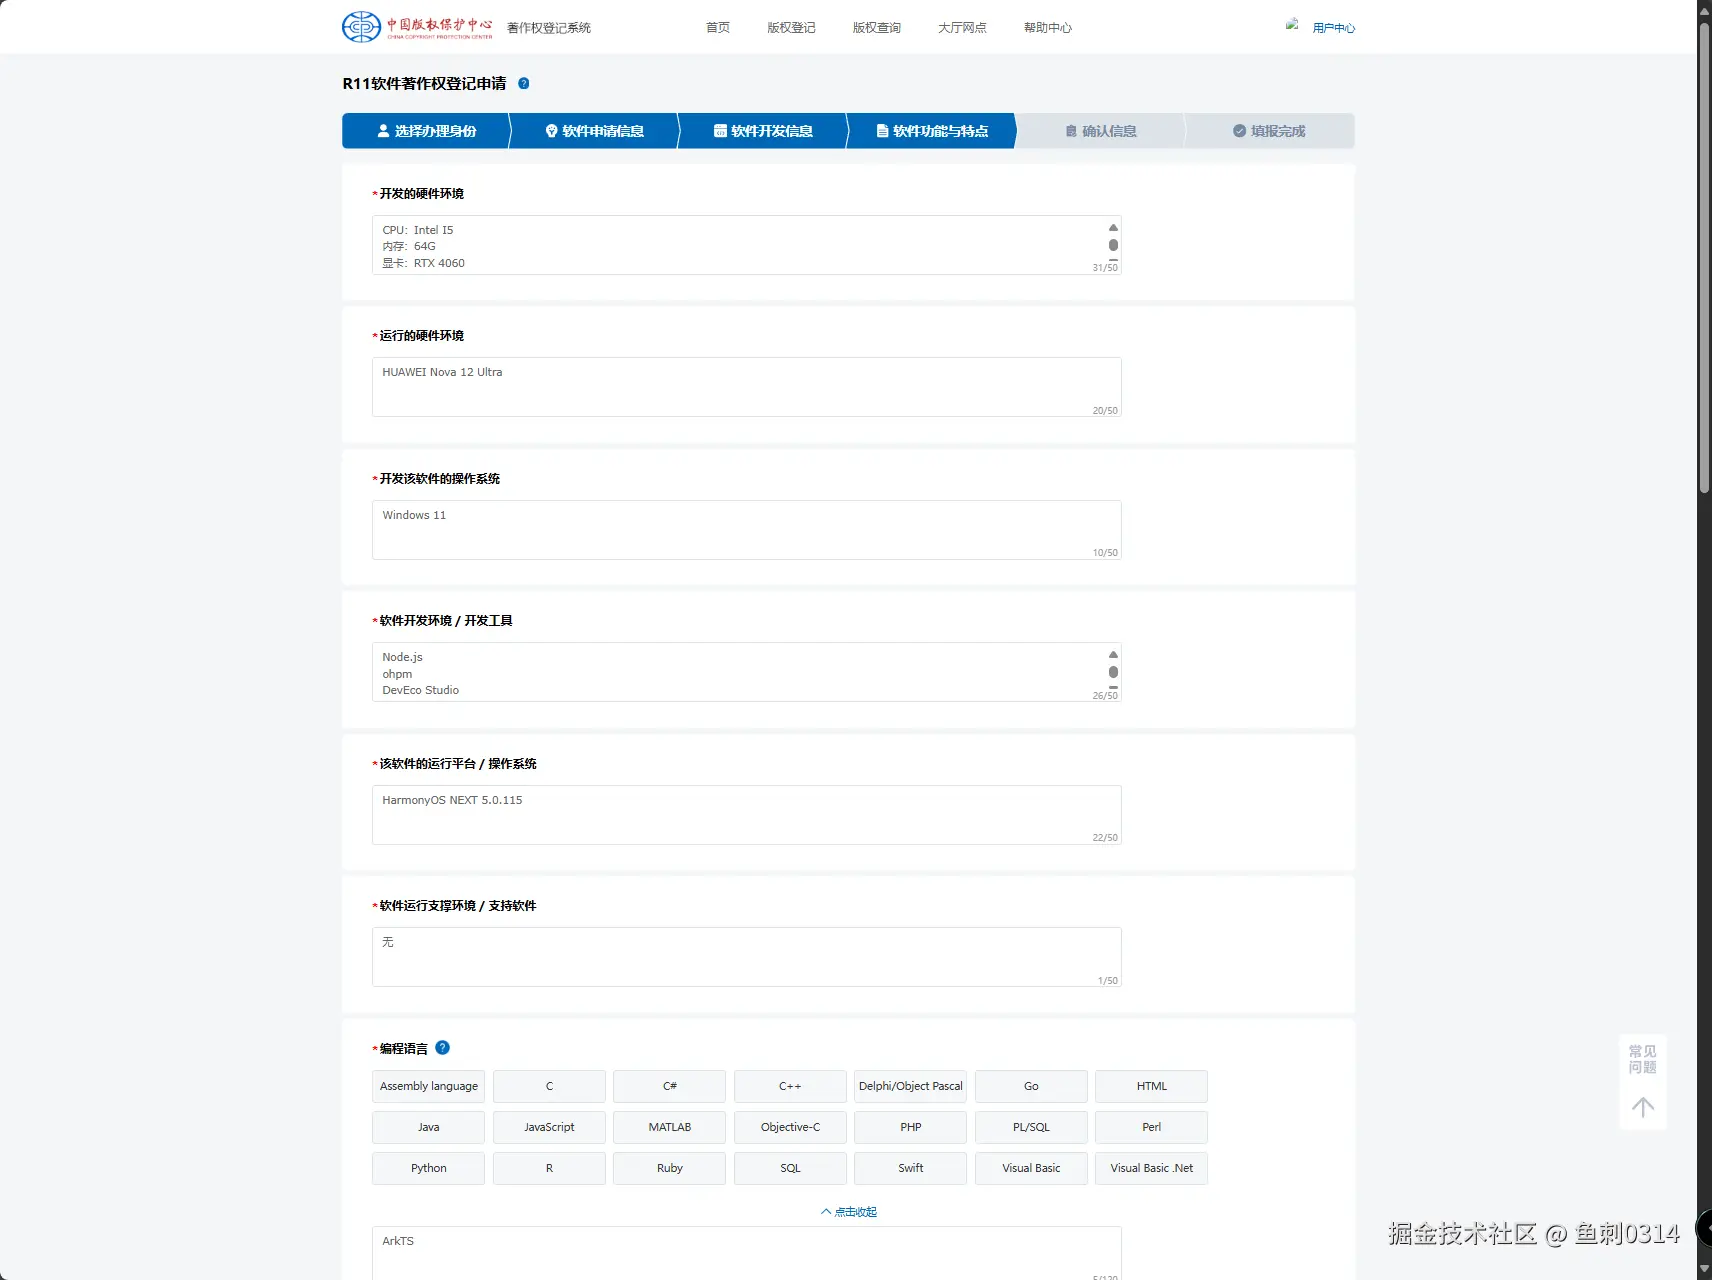Select the Swift language button
Screen dimensions: 1712x1280
[910, 1168]
